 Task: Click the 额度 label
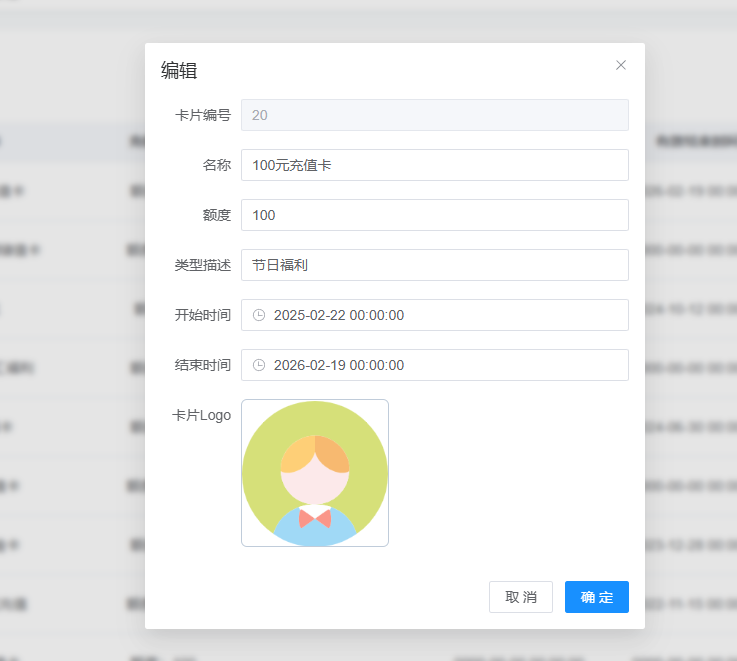(217, 215)
